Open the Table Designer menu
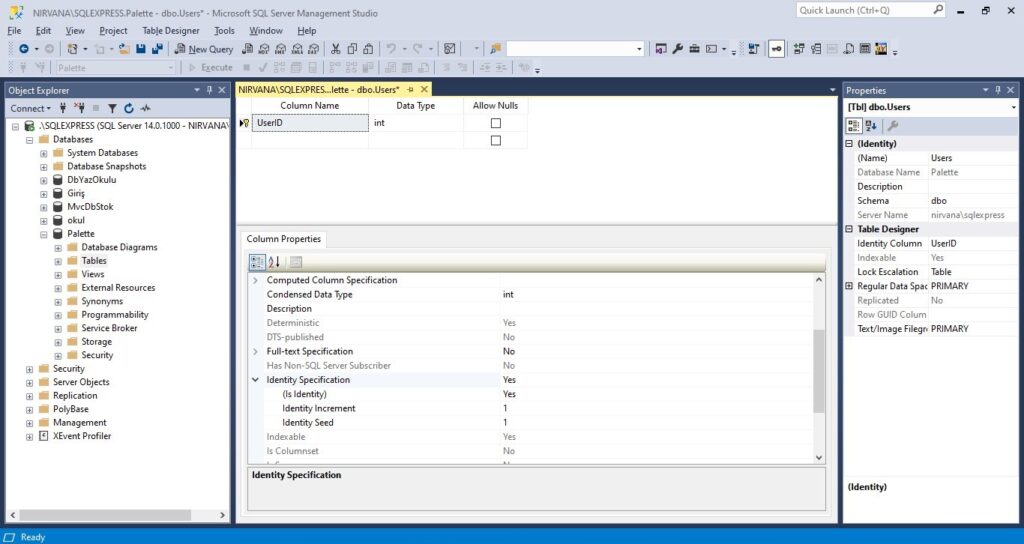The height and width of the screenshot is (544, 1024). [171, 31]
